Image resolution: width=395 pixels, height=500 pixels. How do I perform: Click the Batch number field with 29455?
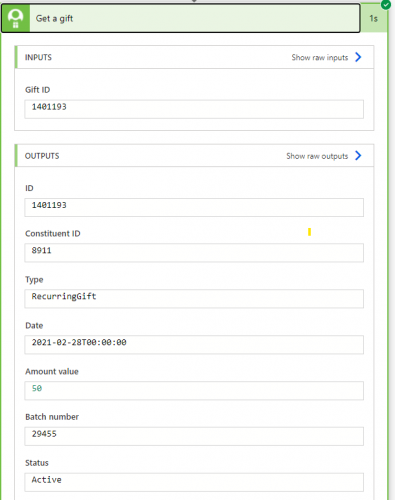click(194, 436)
